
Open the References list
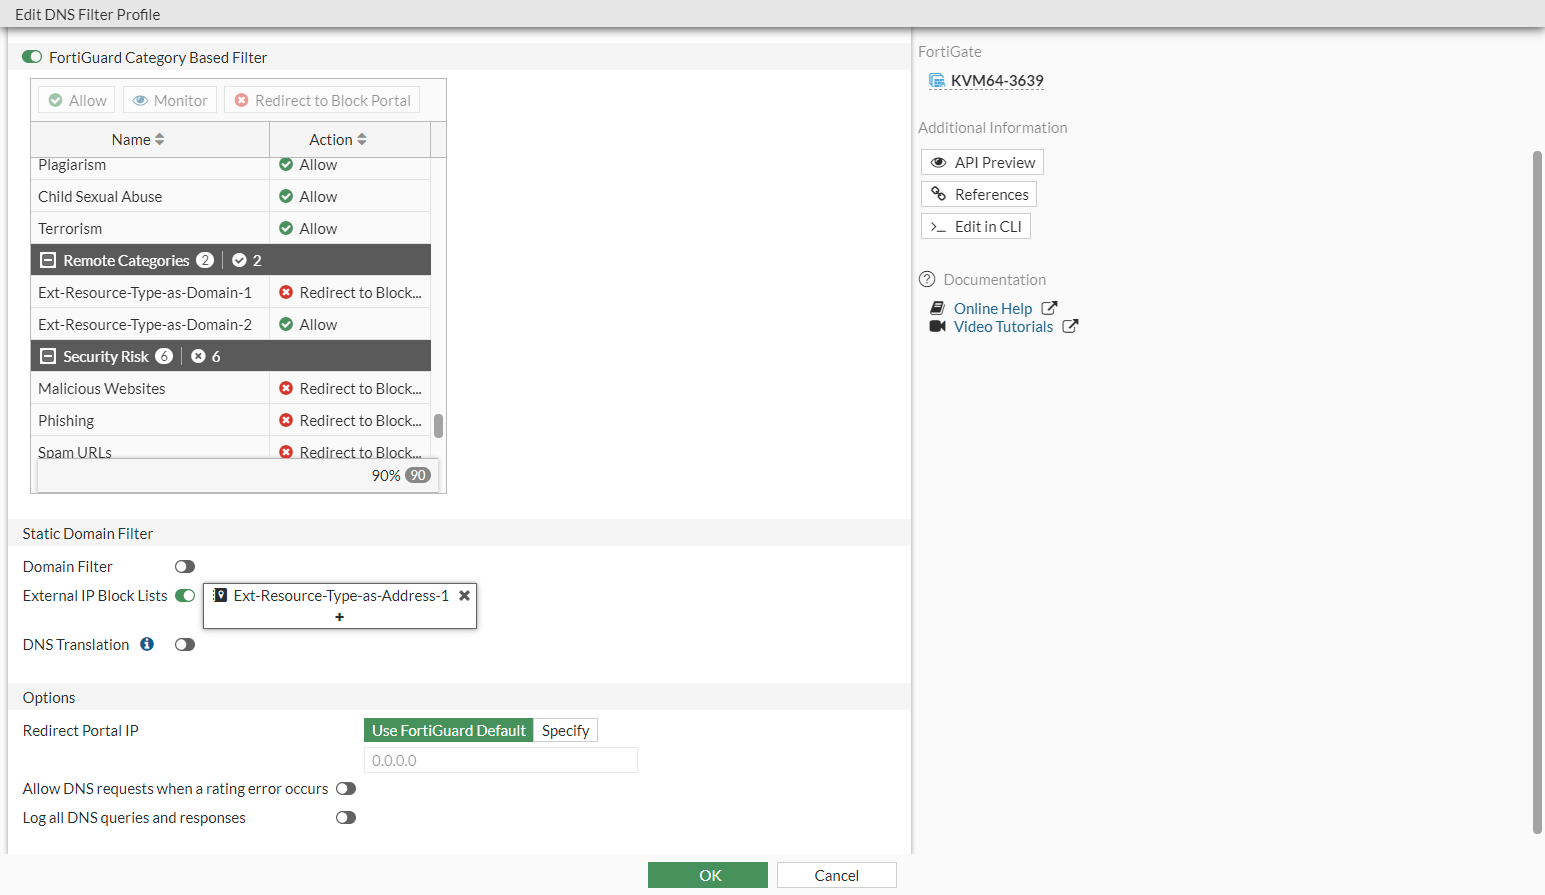979,194
